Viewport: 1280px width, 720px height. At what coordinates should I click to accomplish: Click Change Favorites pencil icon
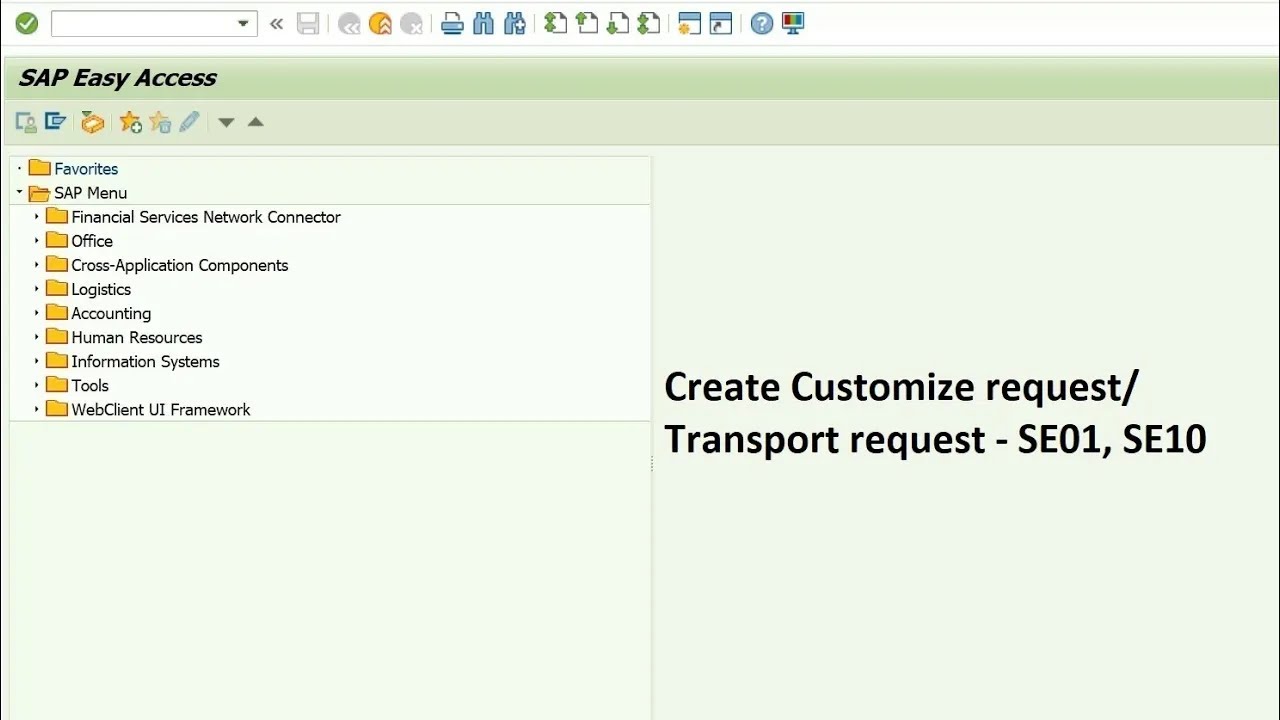point(189,122)
